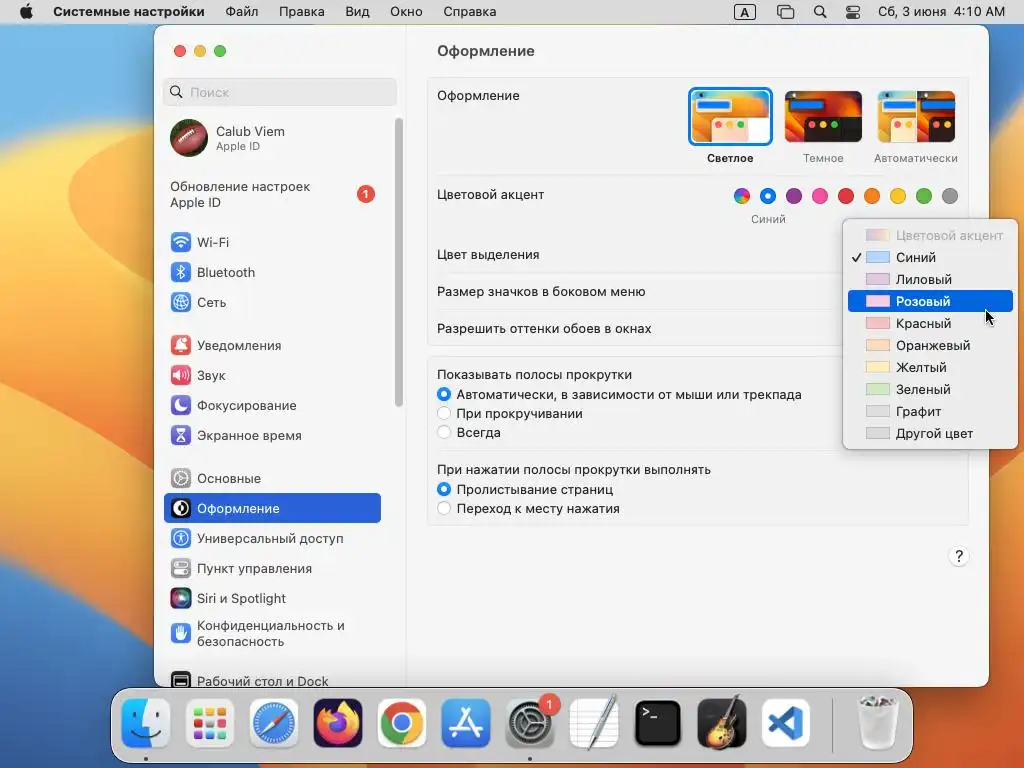Open Terminal from the Dock
Image resolution: width=1024 pixels, height=768 pixels.
[658, 723]
